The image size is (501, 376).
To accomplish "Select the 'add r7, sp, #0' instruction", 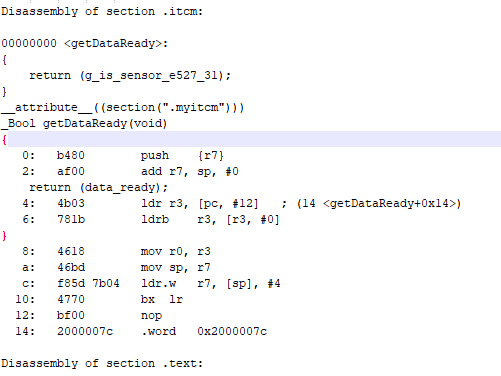I will click(190, 171).
